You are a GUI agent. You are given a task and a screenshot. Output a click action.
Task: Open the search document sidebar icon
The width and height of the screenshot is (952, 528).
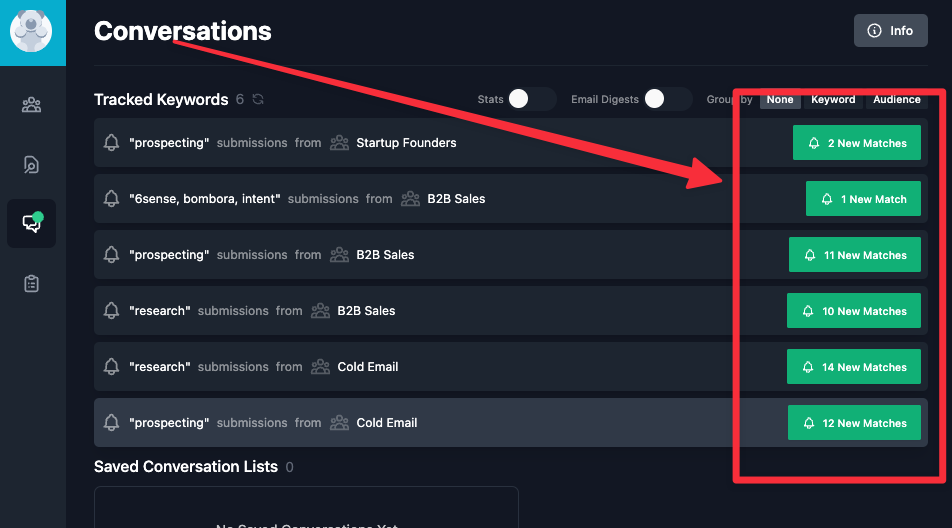32,164
